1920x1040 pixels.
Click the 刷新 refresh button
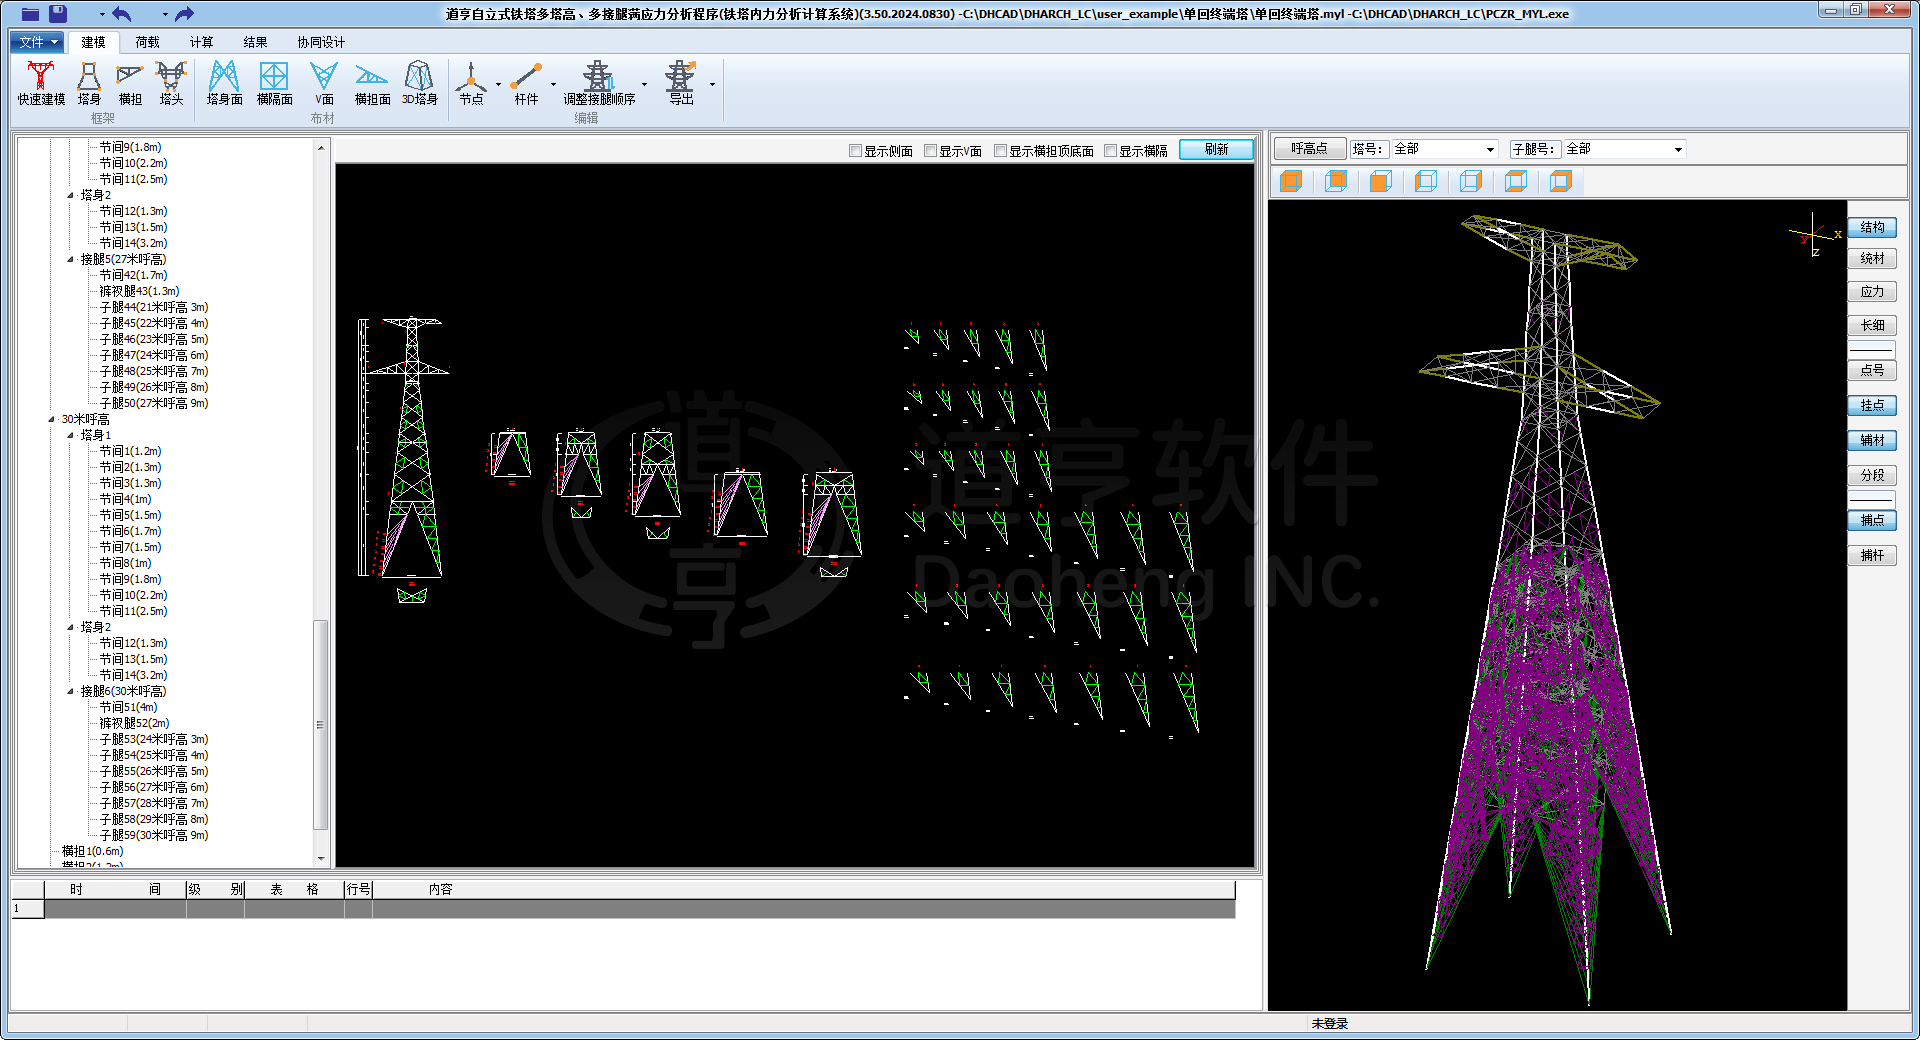pos(1216,149)
